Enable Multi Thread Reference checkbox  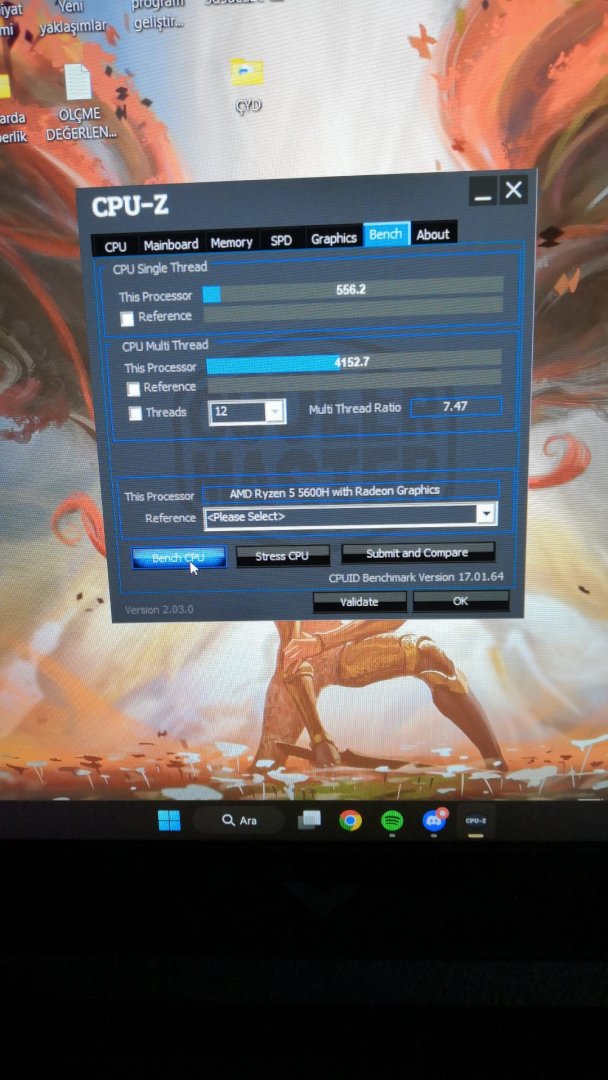(133, 389)
